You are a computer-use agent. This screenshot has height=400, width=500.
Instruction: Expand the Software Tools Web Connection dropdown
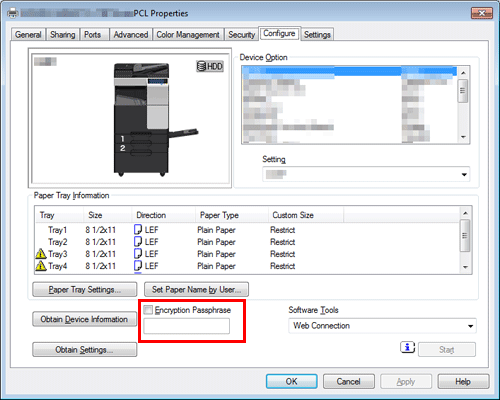pyautogui.click(x=382, y=326)
